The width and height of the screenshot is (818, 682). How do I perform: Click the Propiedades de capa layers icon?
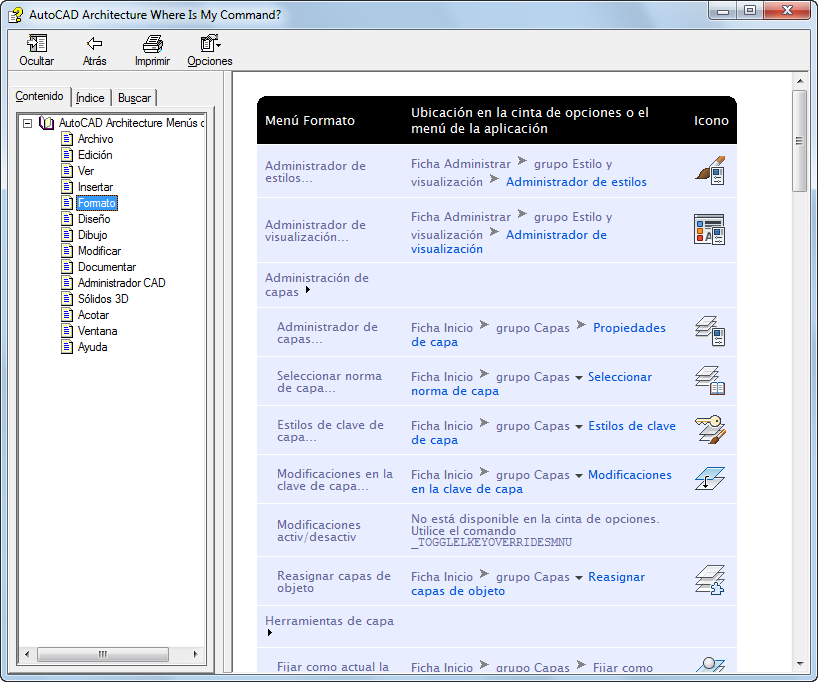[x=709, y=330]
